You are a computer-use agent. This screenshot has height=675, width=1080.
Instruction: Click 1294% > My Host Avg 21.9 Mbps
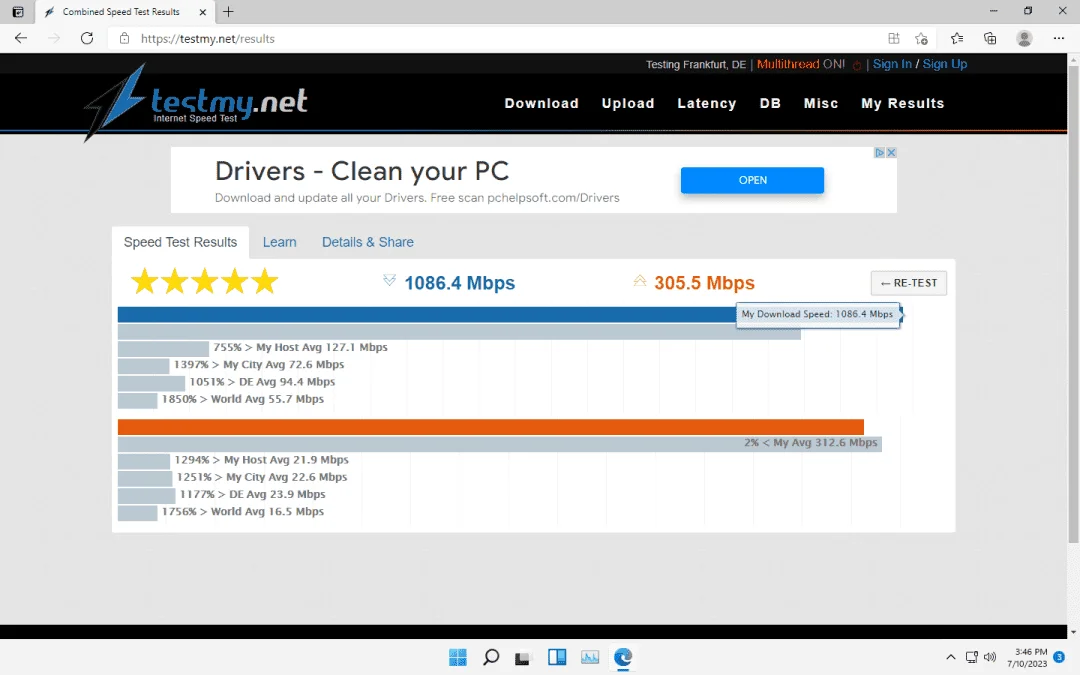[x=261, y=460]
